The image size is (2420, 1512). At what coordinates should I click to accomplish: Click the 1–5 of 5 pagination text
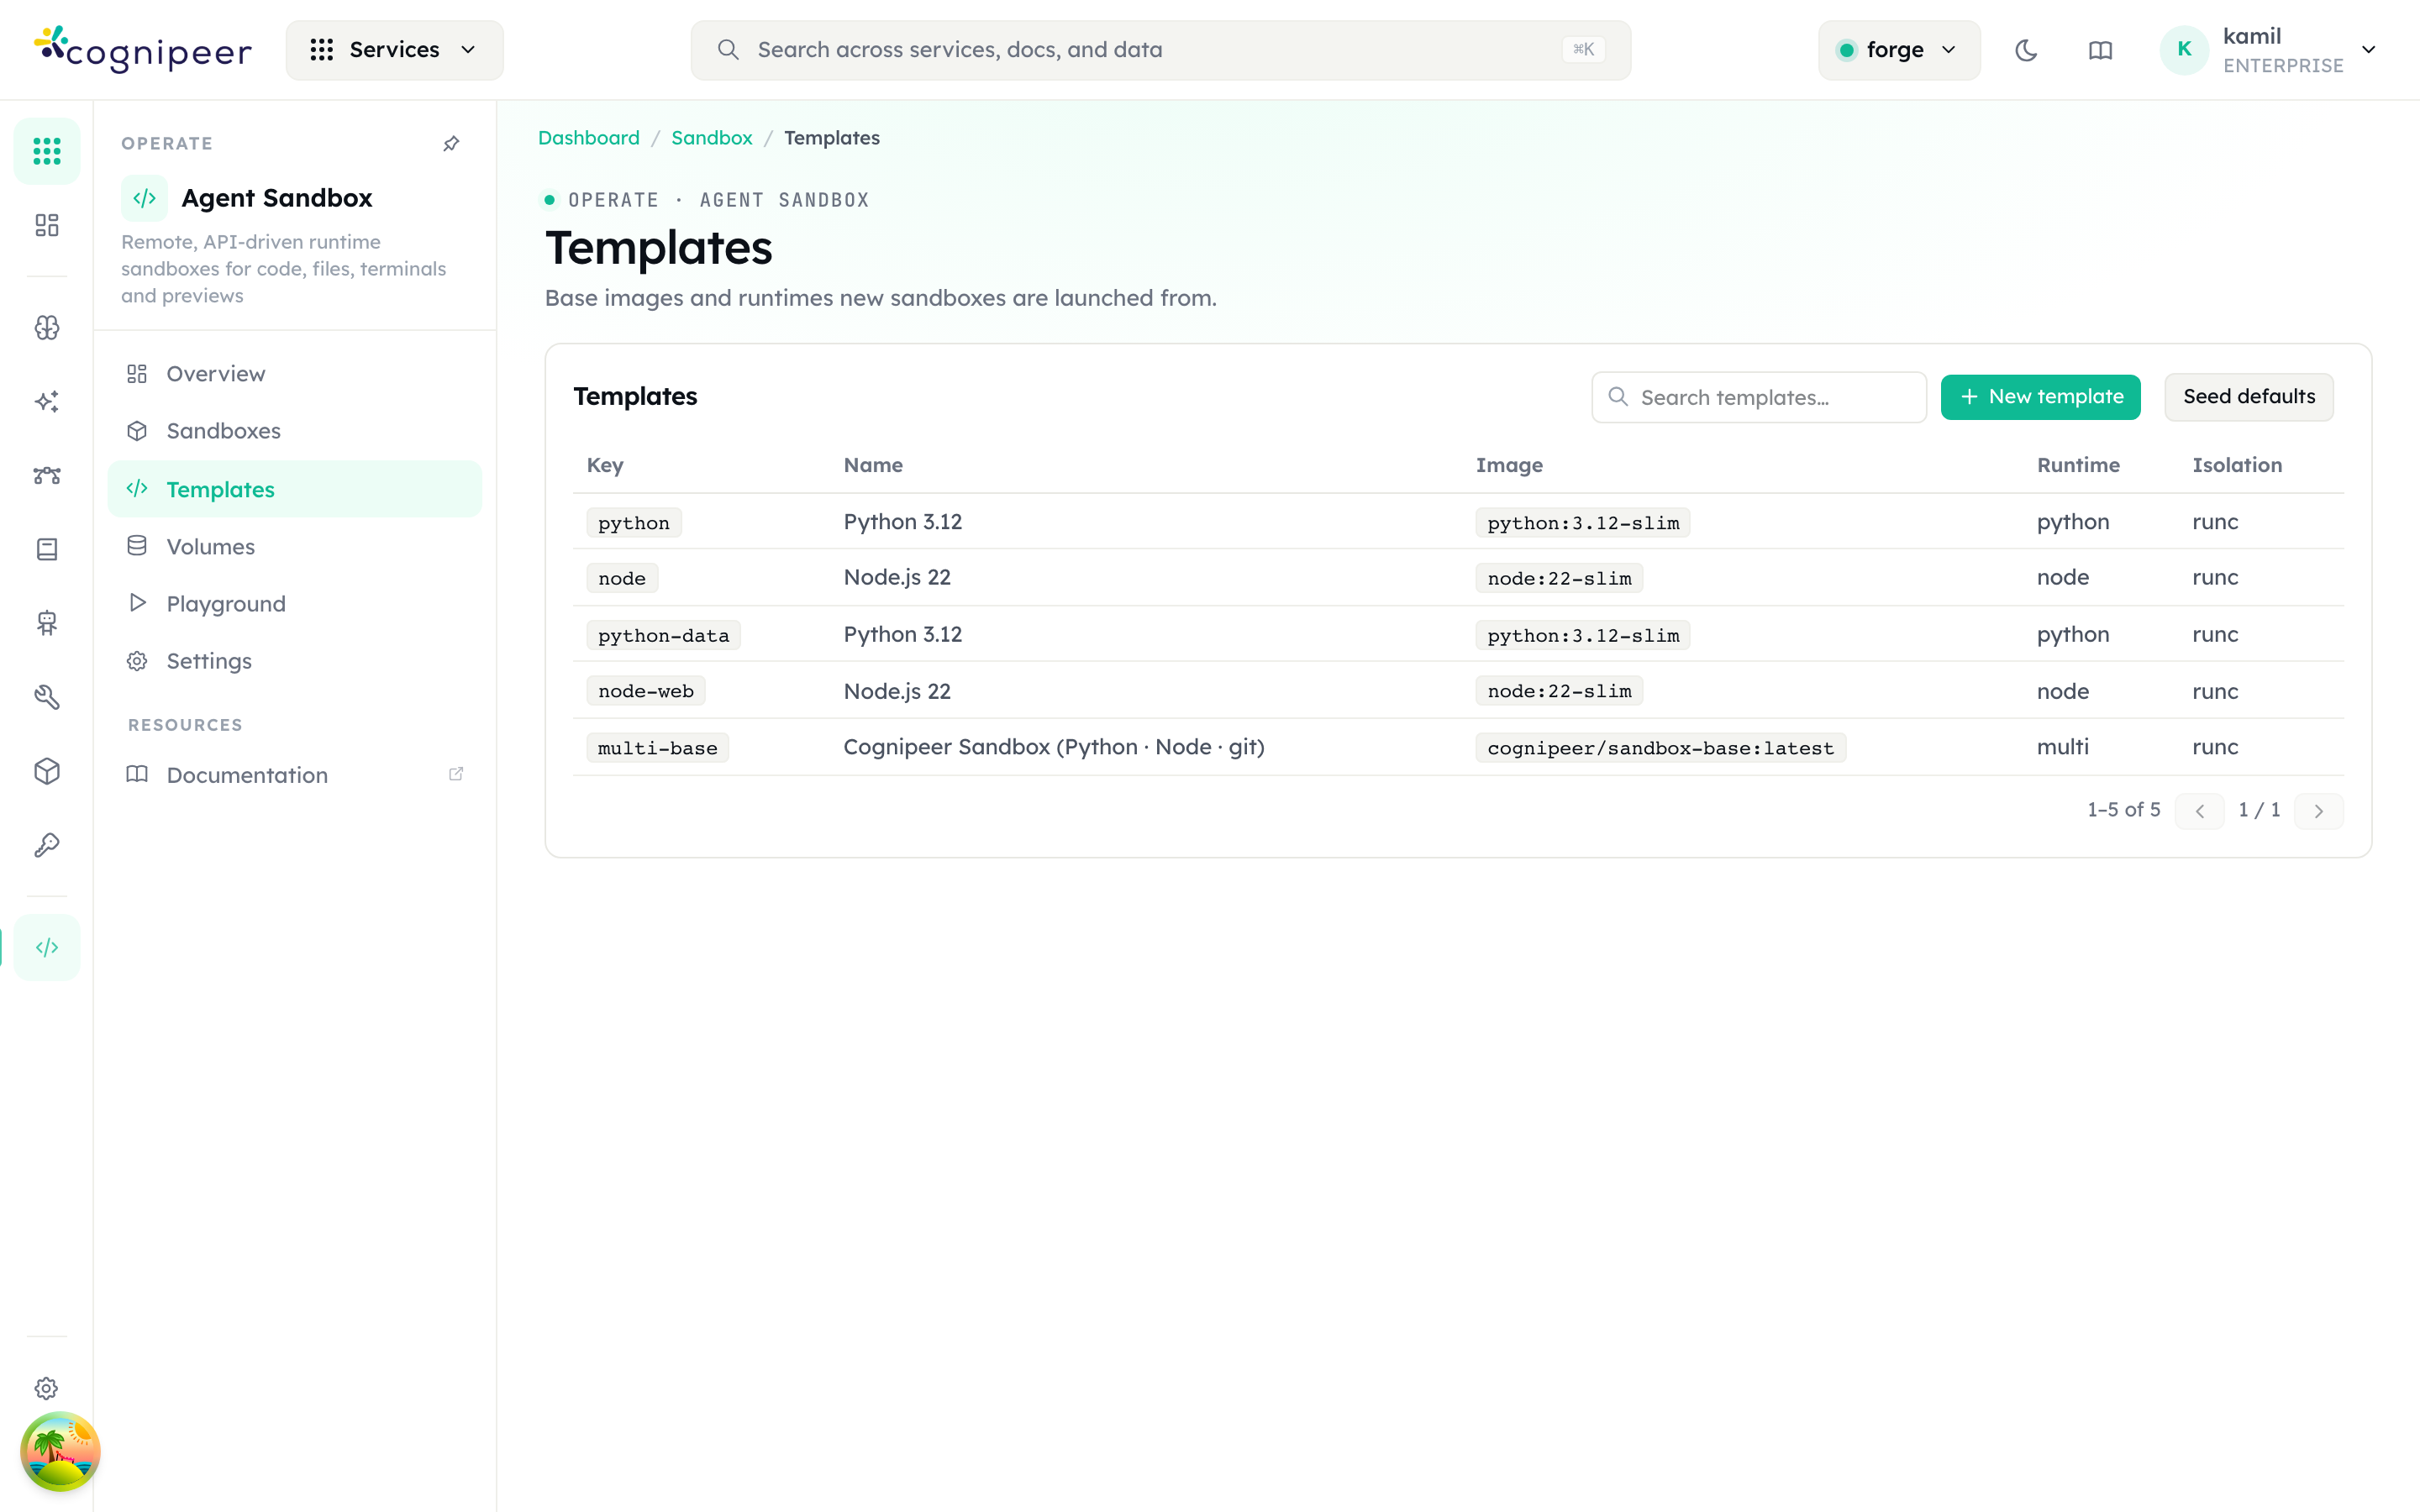click(x=2123, y=810)
